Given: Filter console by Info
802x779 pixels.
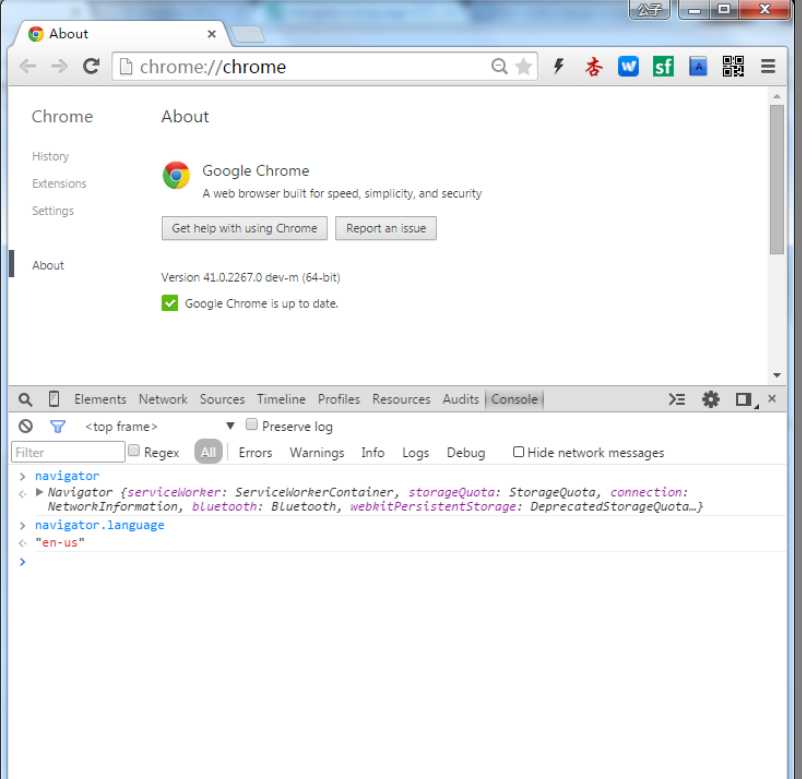Looking at the screenshot, I should [x=372, y=453].
